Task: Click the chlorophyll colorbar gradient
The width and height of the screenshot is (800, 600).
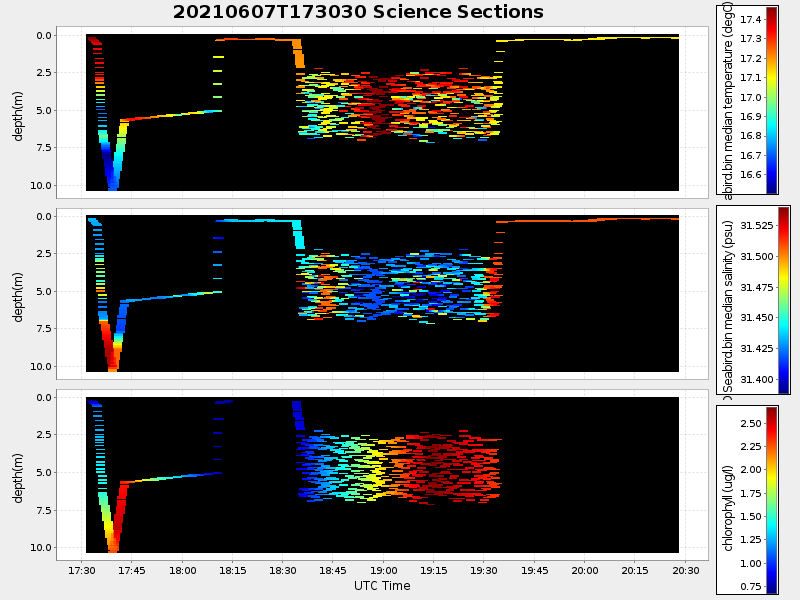Action: point(772,501)
